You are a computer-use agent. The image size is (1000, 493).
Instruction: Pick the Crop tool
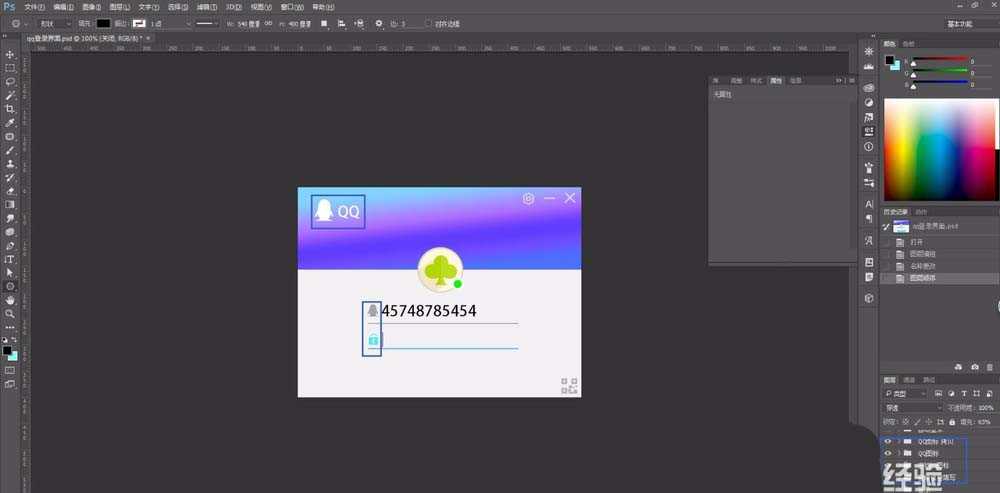coord(10,108)
